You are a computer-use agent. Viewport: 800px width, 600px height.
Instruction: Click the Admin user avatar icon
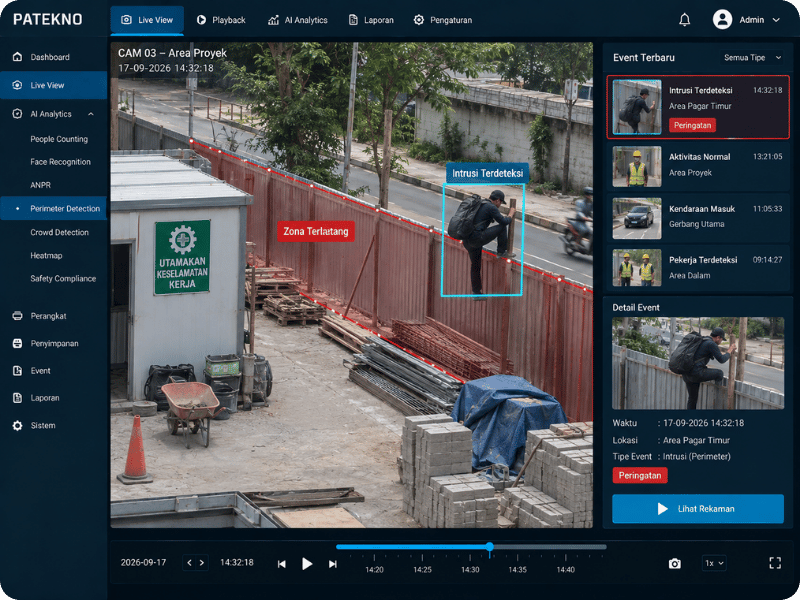pyautogui.click(x=722, y=19)
